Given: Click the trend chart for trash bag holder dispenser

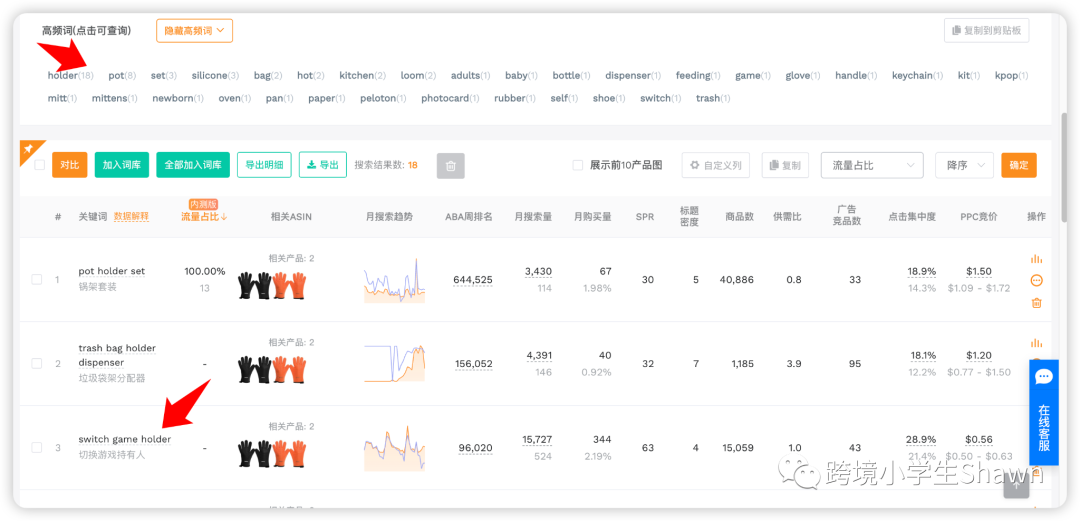Looking at the screenshot, I should (x=394, y=364).
